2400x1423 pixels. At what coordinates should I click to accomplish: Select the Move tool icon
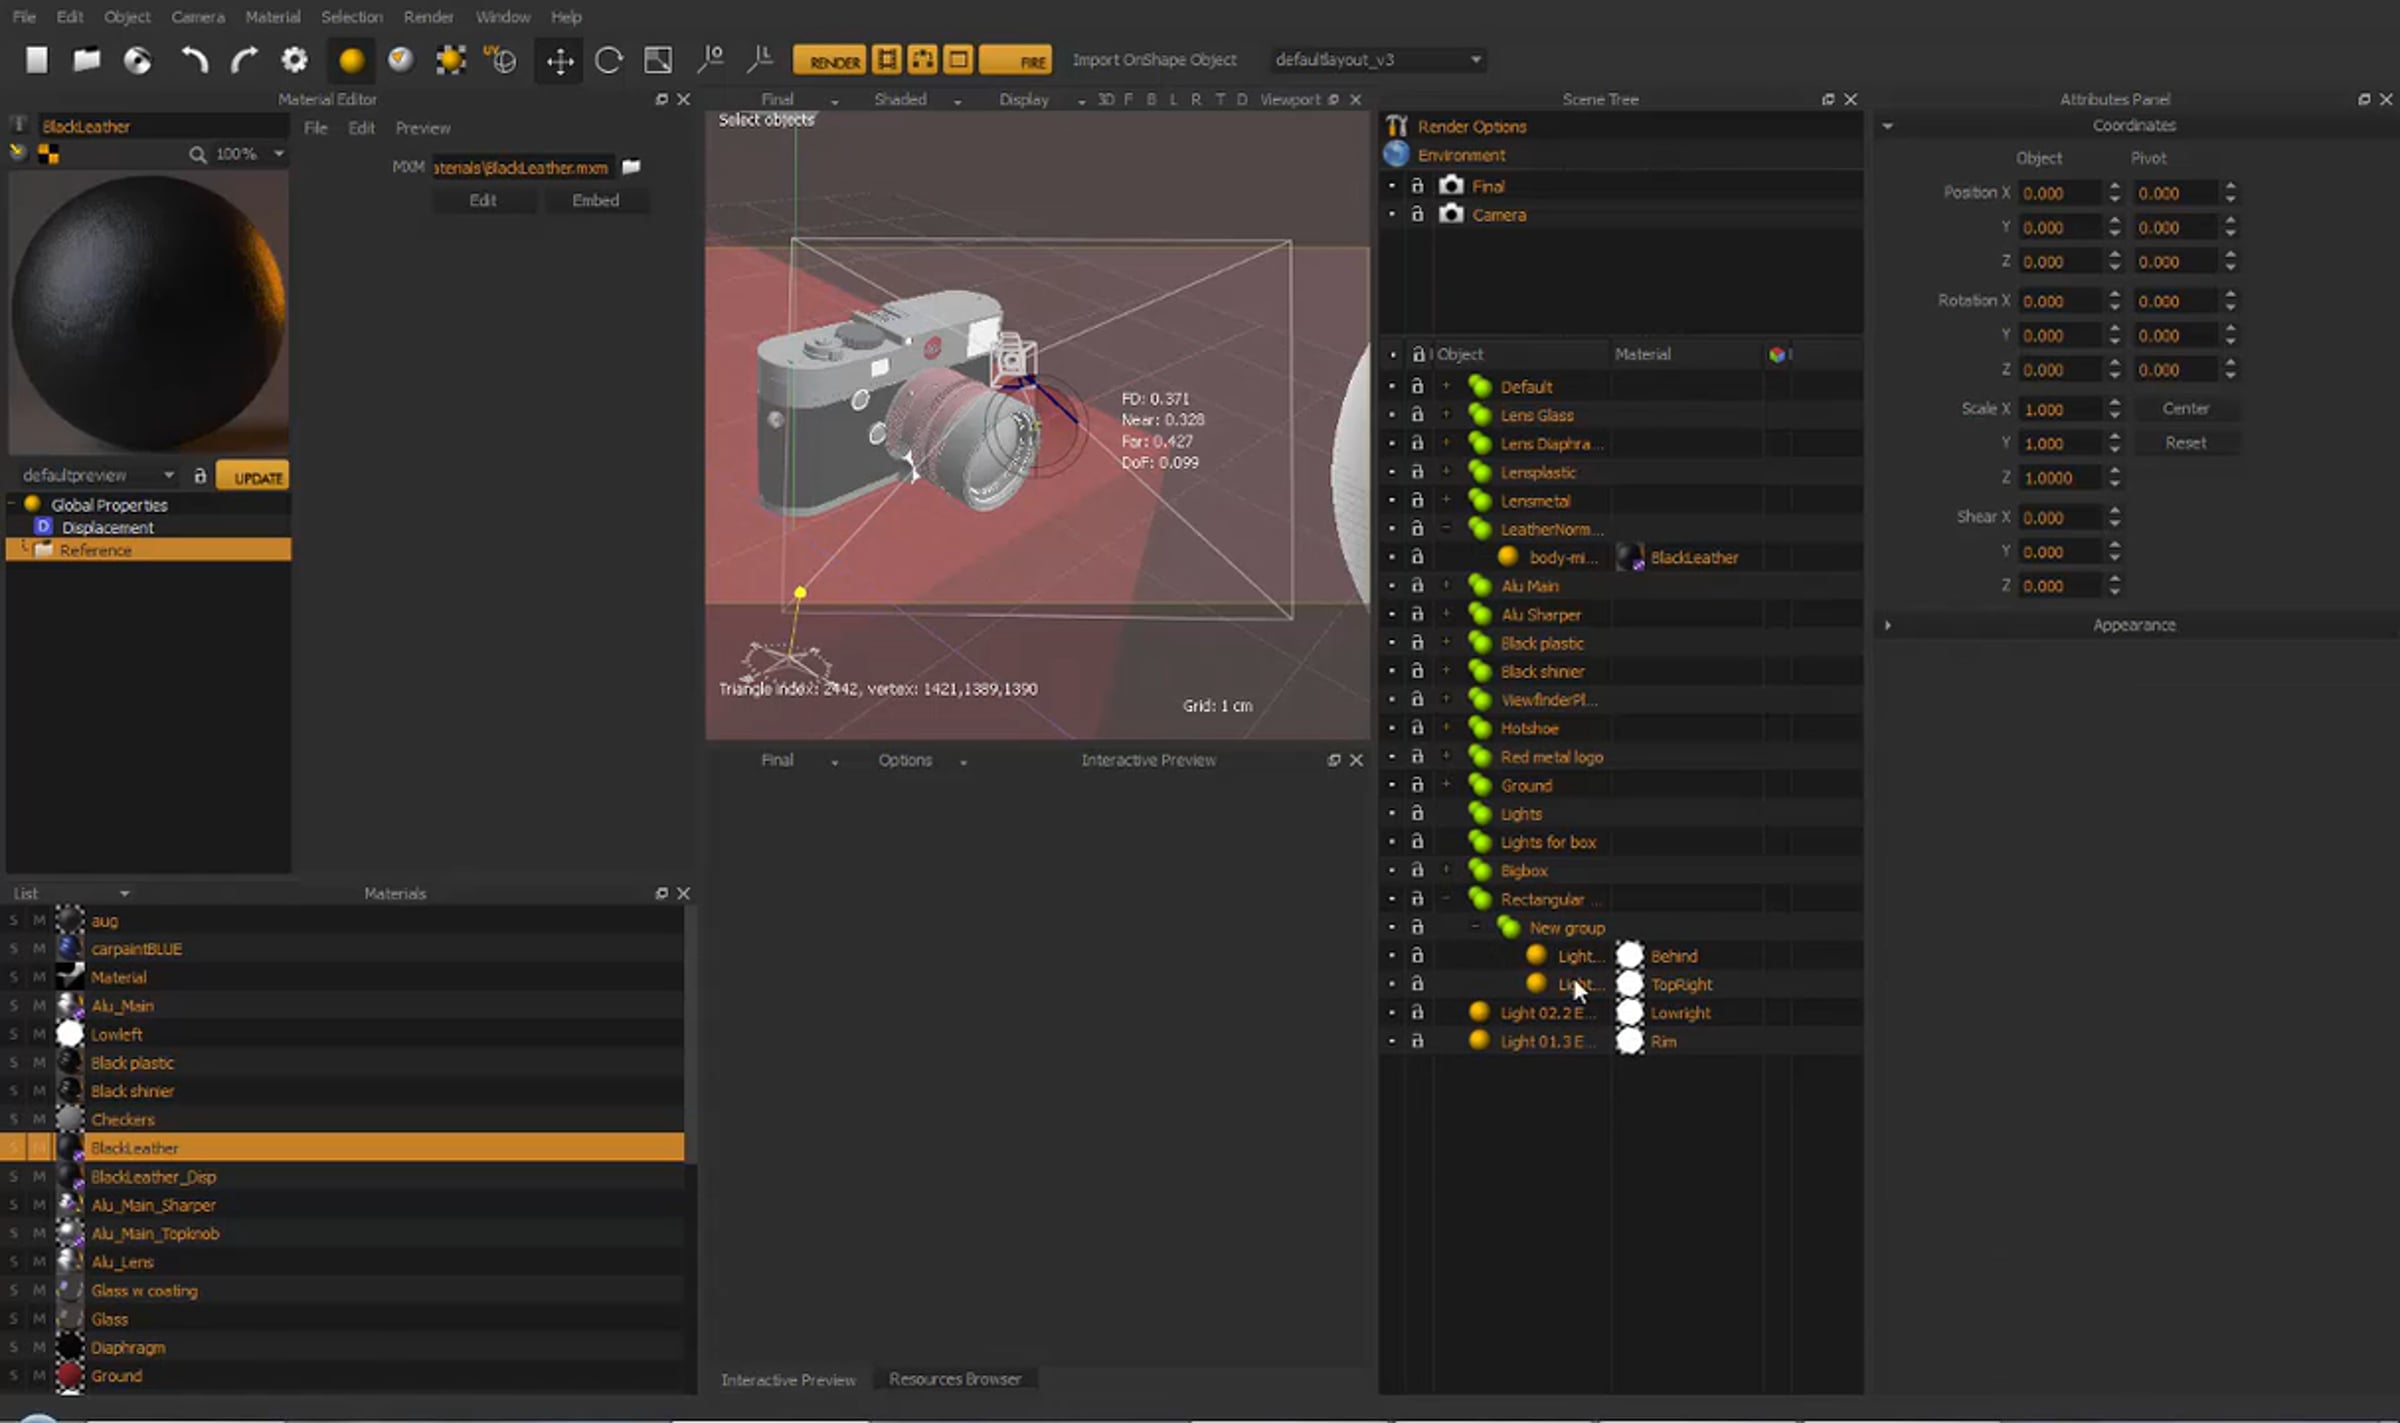pos(559,60)
